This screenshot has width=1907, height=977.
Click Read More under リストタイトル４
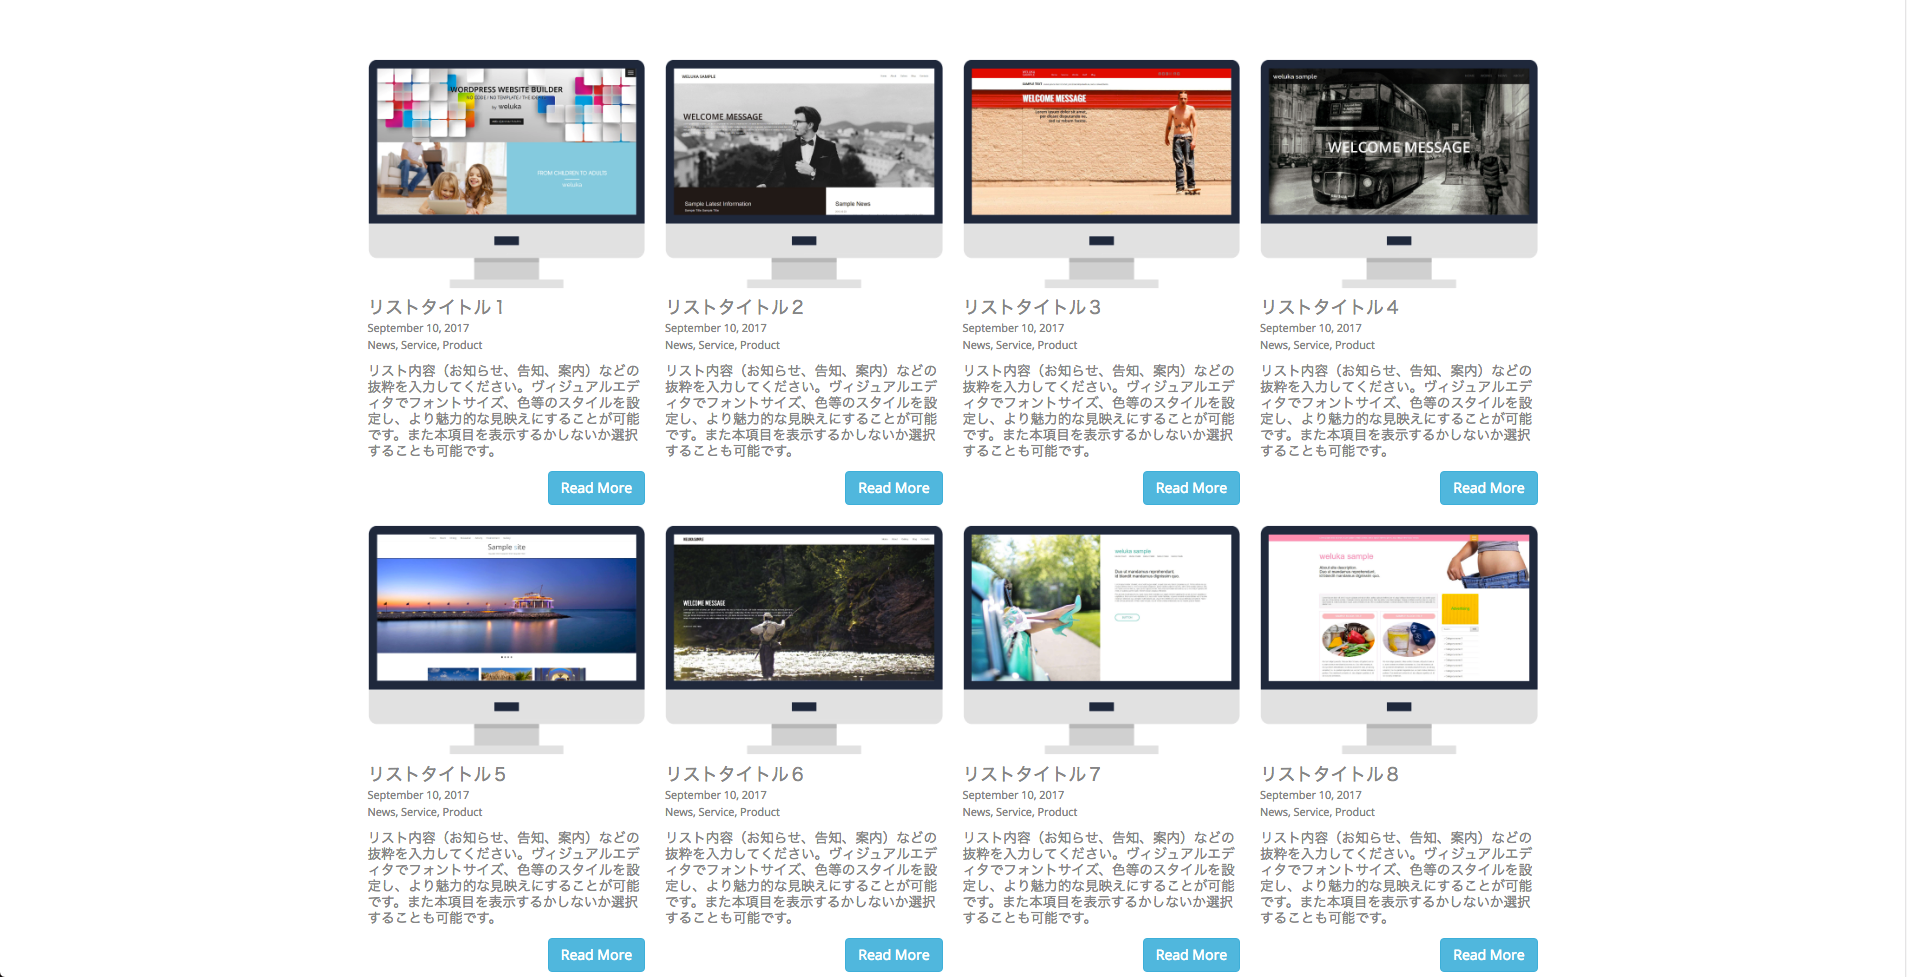pos(1489,488)
